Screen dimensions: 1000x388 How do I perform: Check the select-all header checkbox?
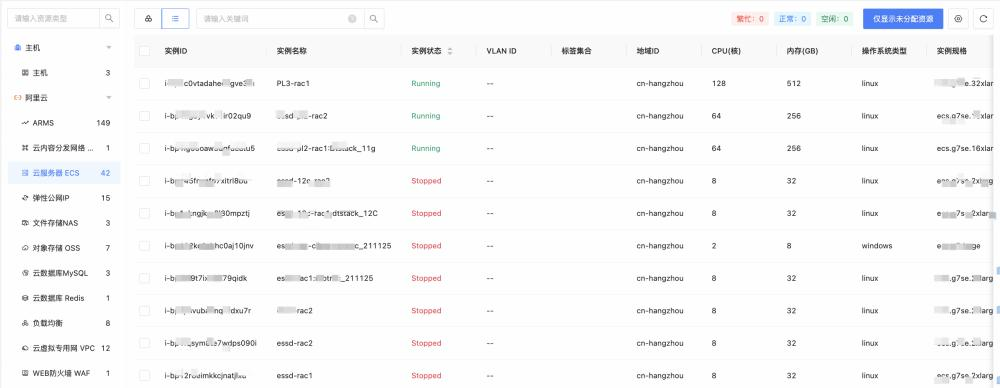(x=145, y=51)
